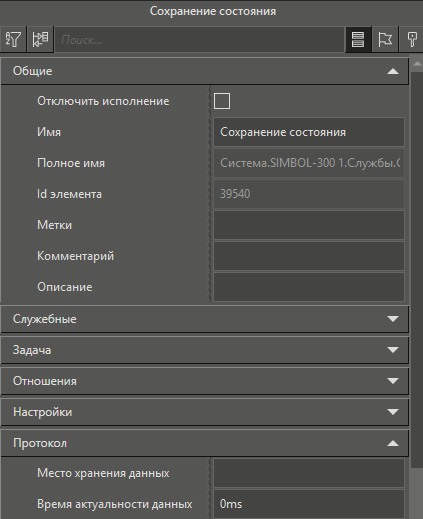Click into the Комментарий field
The height and width of the screenshot is (519, 423).
[x=309, y=256]
